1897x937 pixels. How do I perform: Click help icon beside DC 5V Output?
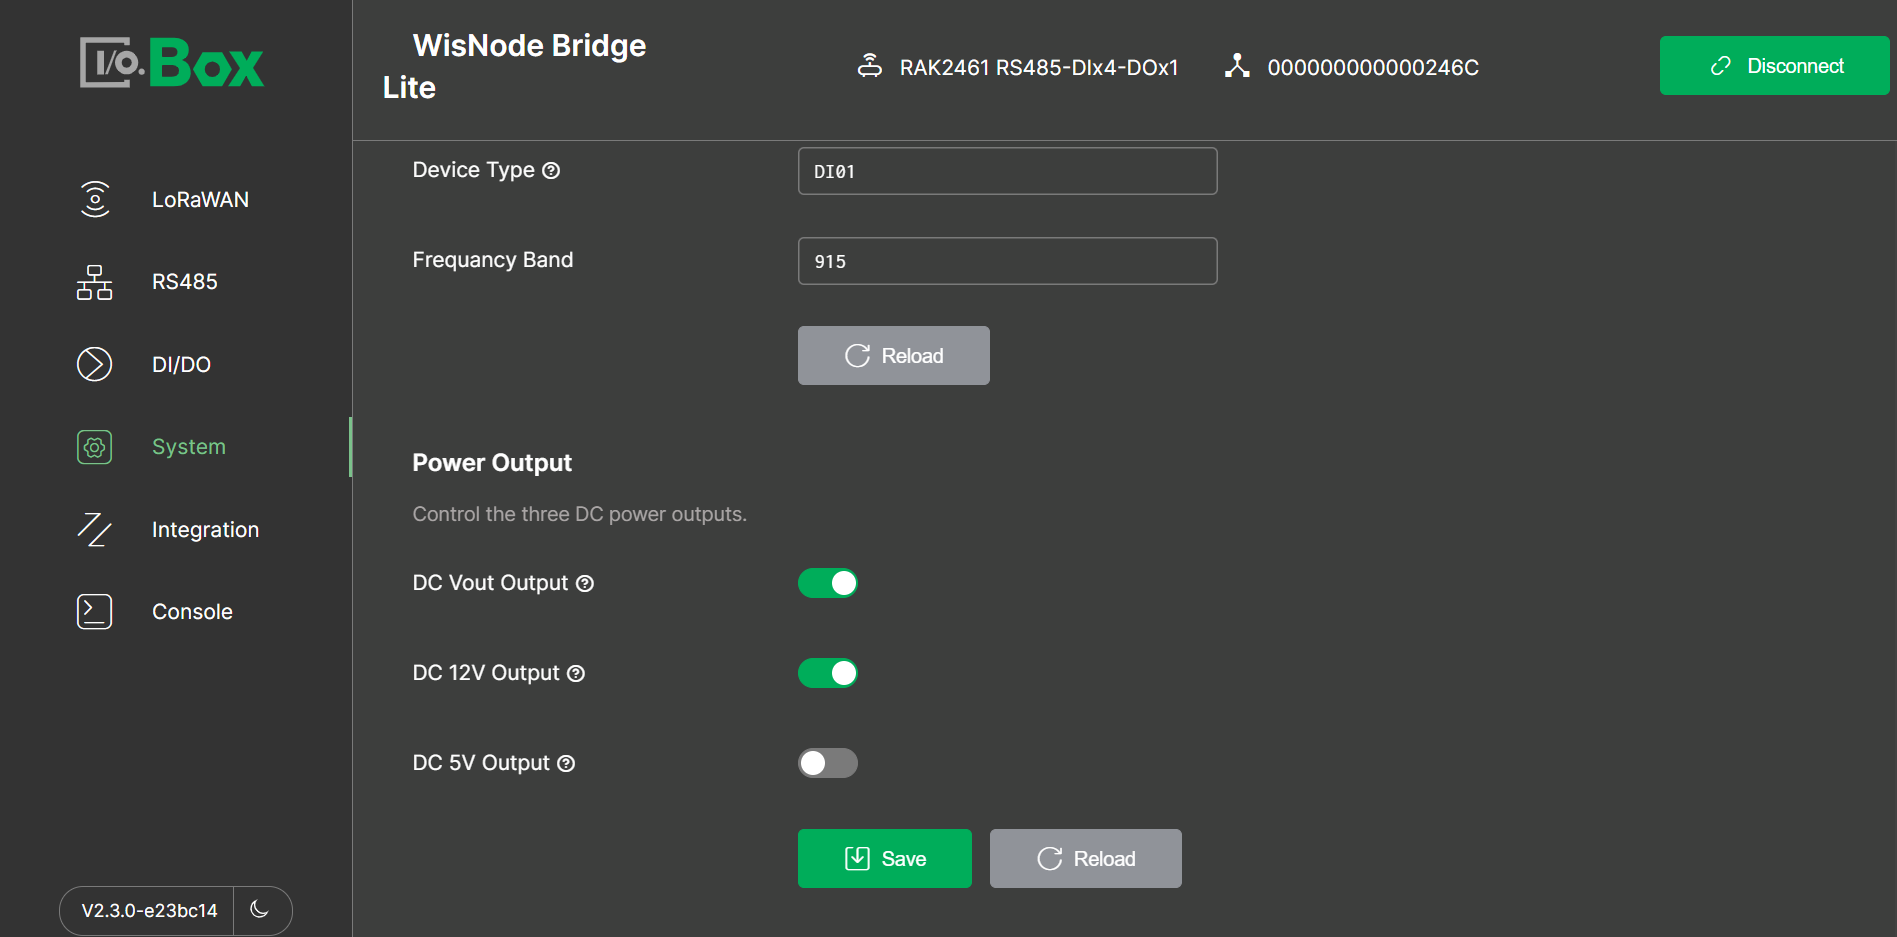click(x=566, y=764)
